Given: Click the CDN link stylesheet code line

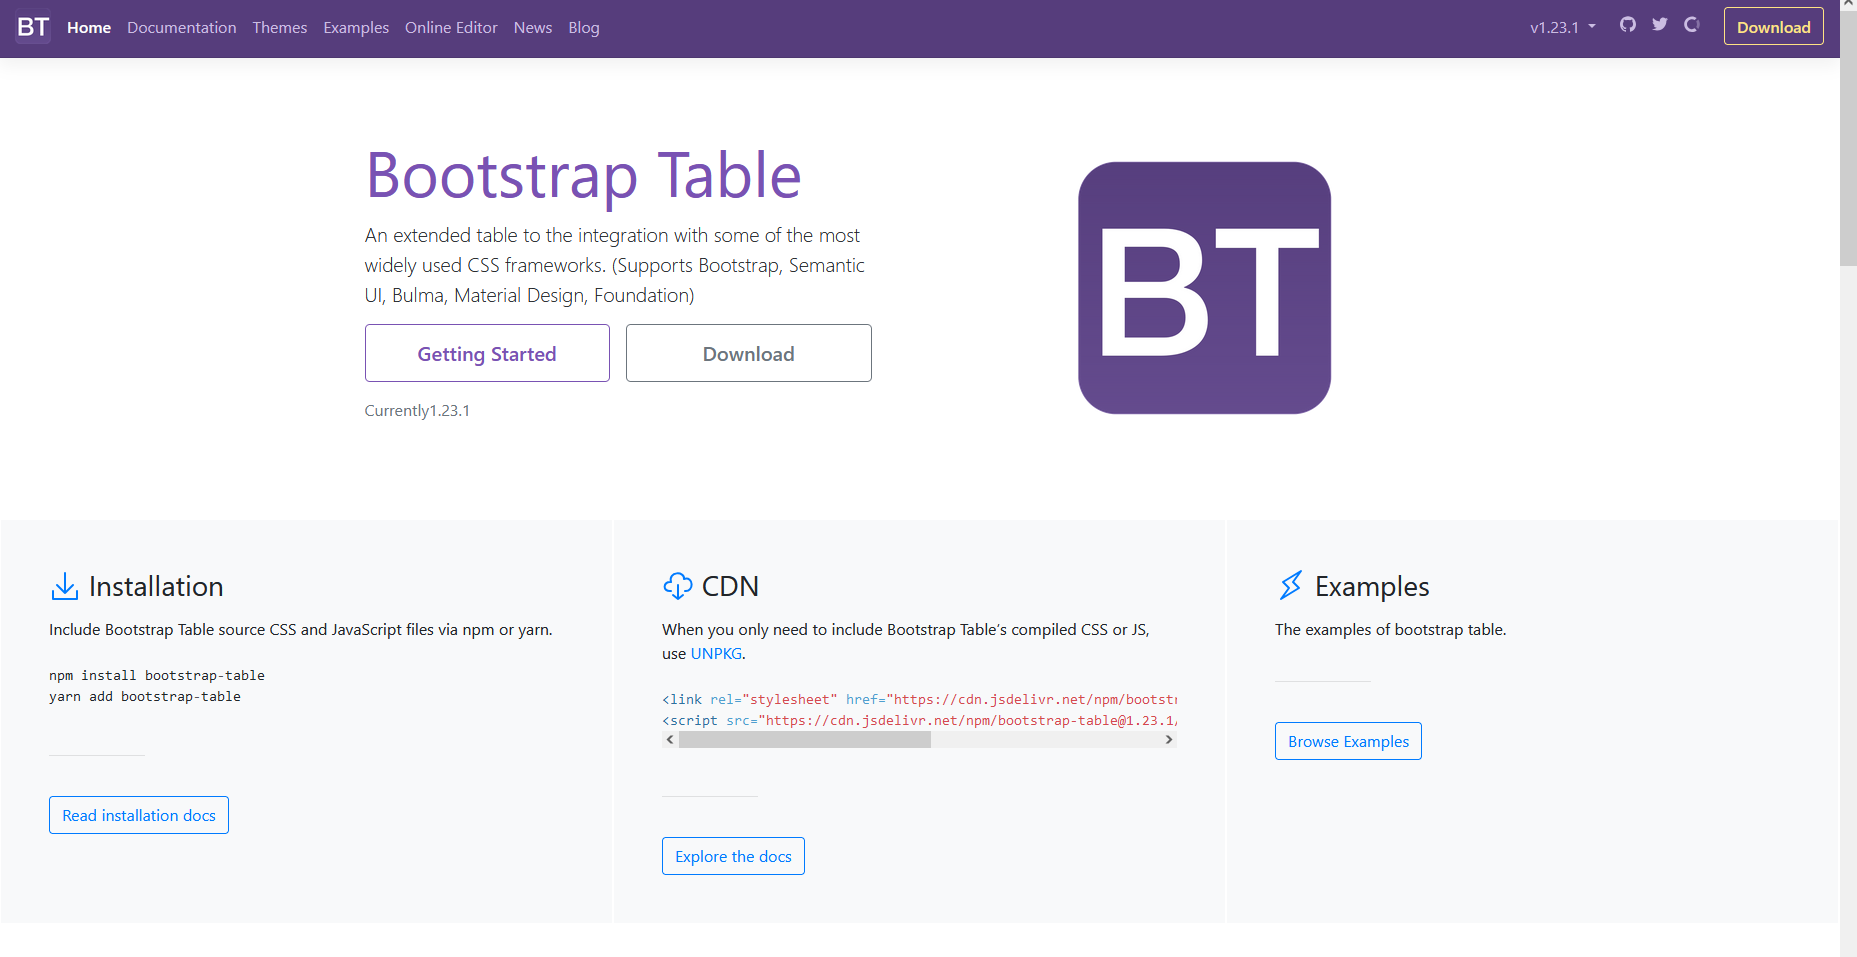Looking at the screenshot, I should coord(919,700).
